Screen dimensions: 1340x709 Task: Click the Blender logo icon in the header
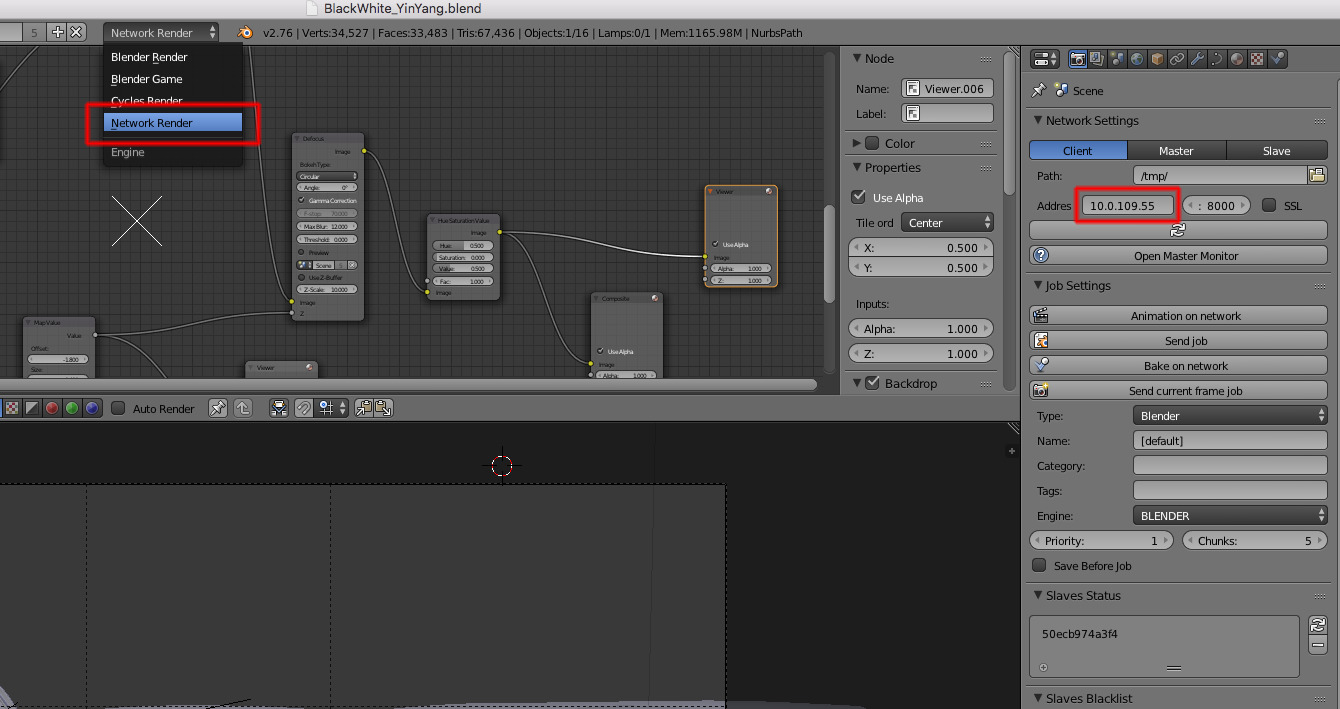[244, 33]
